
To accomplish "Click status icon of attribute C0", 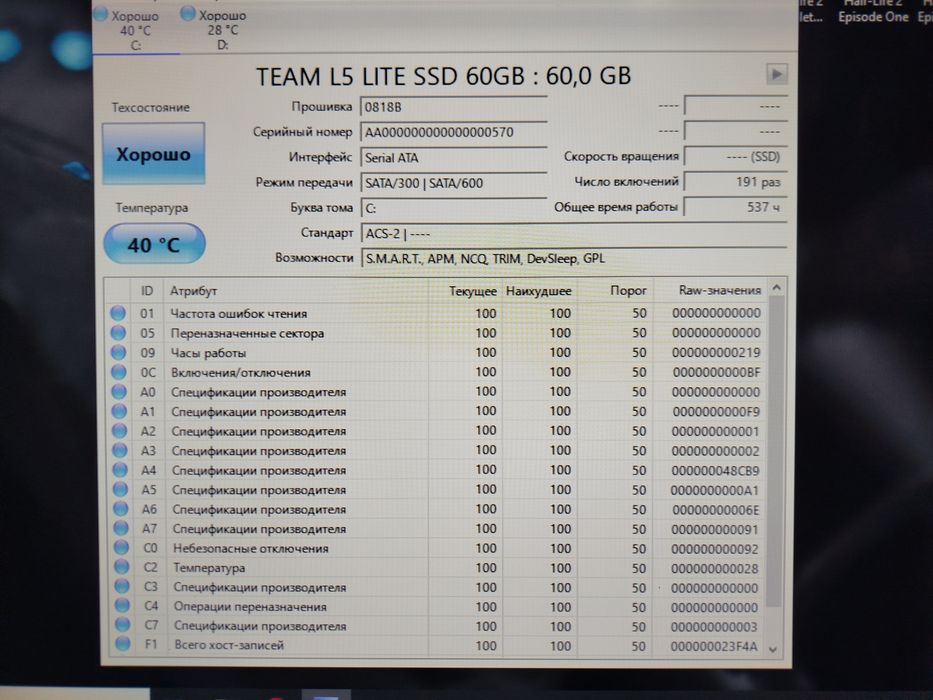I will tap(121, 548).
